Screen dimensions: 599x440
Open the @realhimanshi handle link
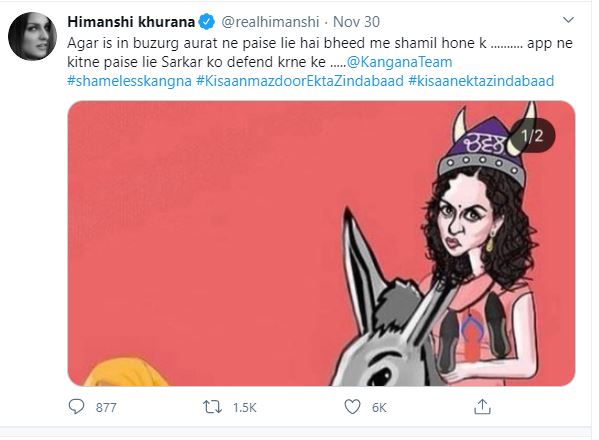[270, 22]
